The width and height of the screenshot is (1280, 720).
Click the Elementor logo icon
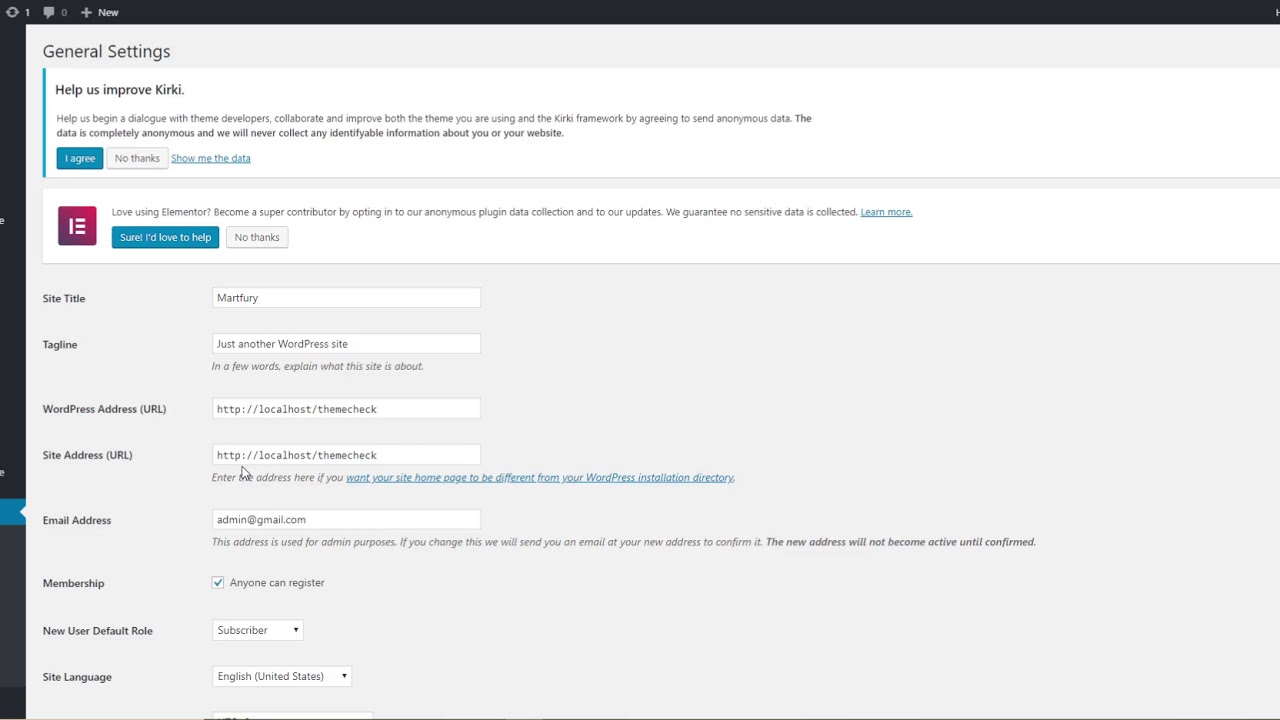pyautogui.click(x=77, y=226)
